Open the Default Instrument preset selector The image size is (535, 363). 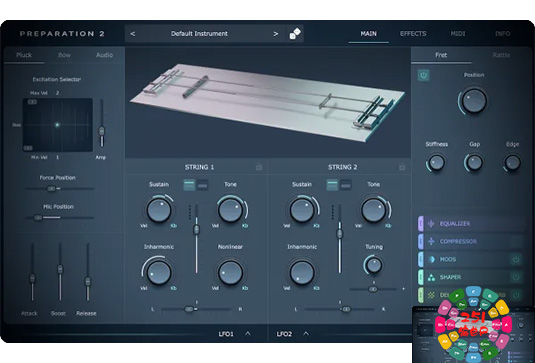[x=199, y=34]
